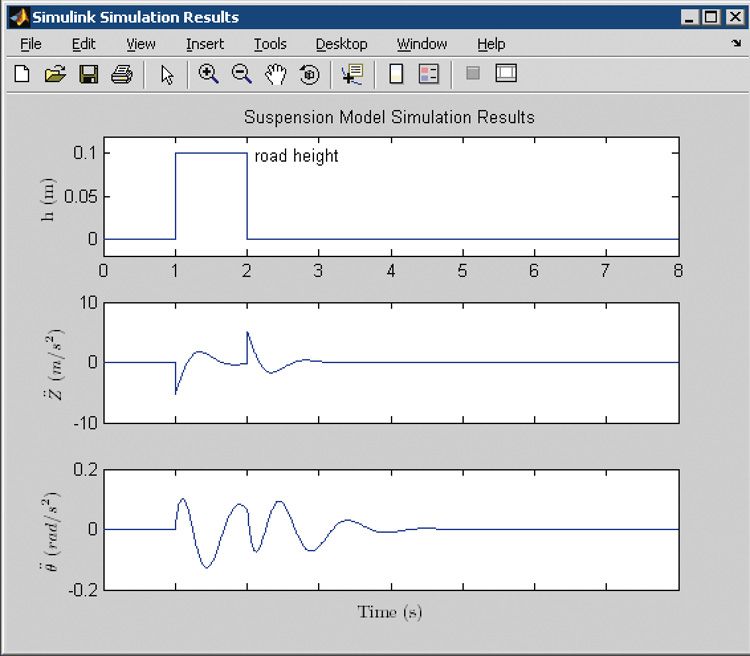Screen dimensions: 750x656
Task: Expand the Desktop menu
Action: coord(341,44)
